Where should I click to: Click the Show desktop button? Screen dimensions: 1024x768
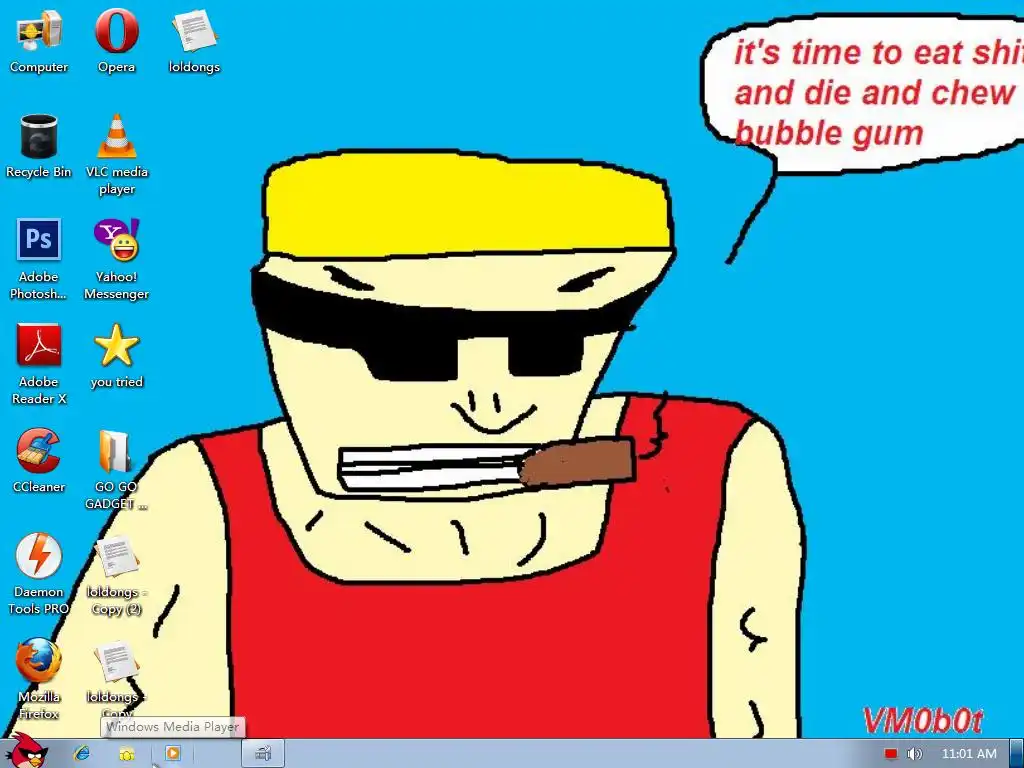tap(1017, 754)
